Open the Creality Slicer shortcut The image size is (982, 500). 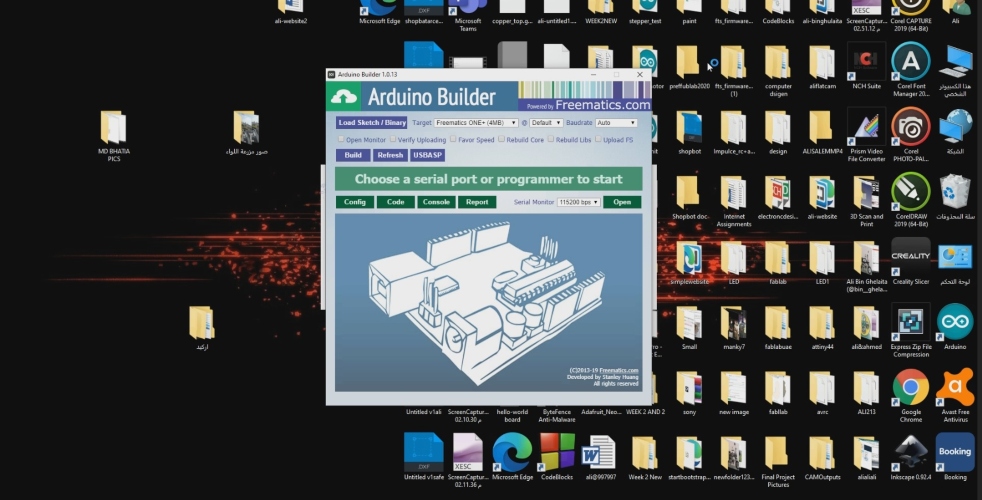pos(911,256)
